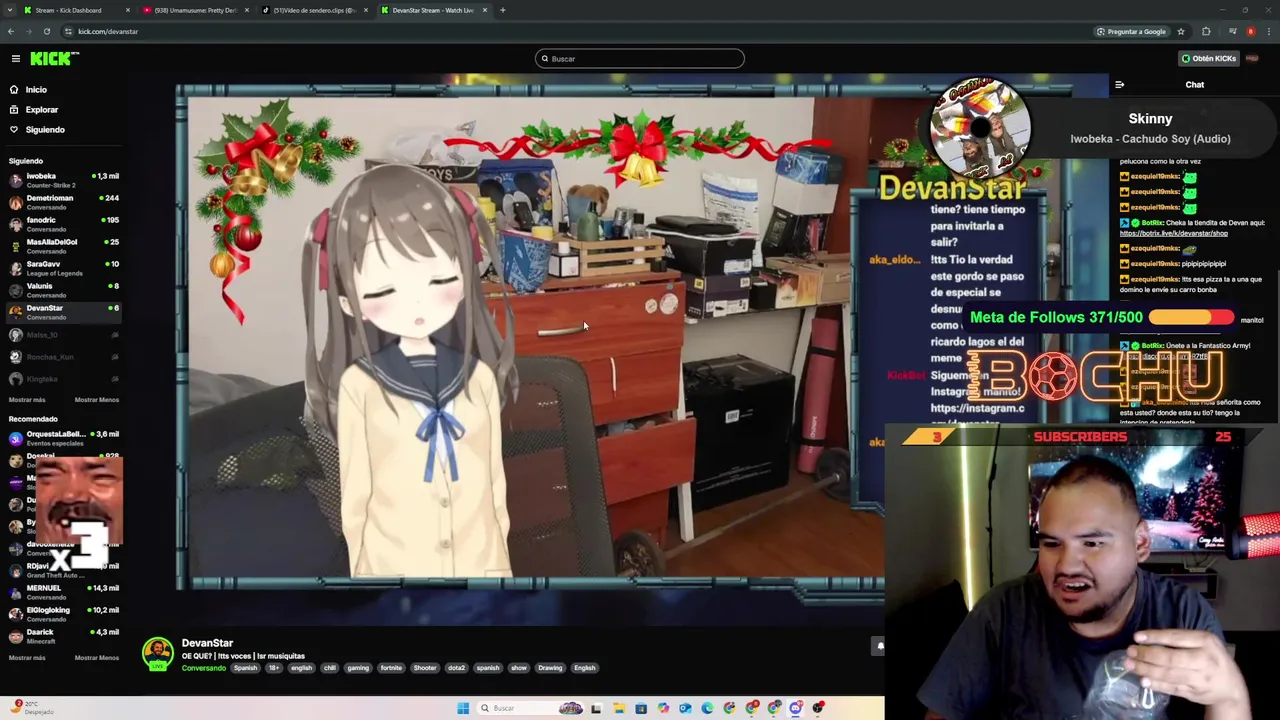Open offline Ronchas_Kun channel
Screen dimensions: 1280x720
63,357
